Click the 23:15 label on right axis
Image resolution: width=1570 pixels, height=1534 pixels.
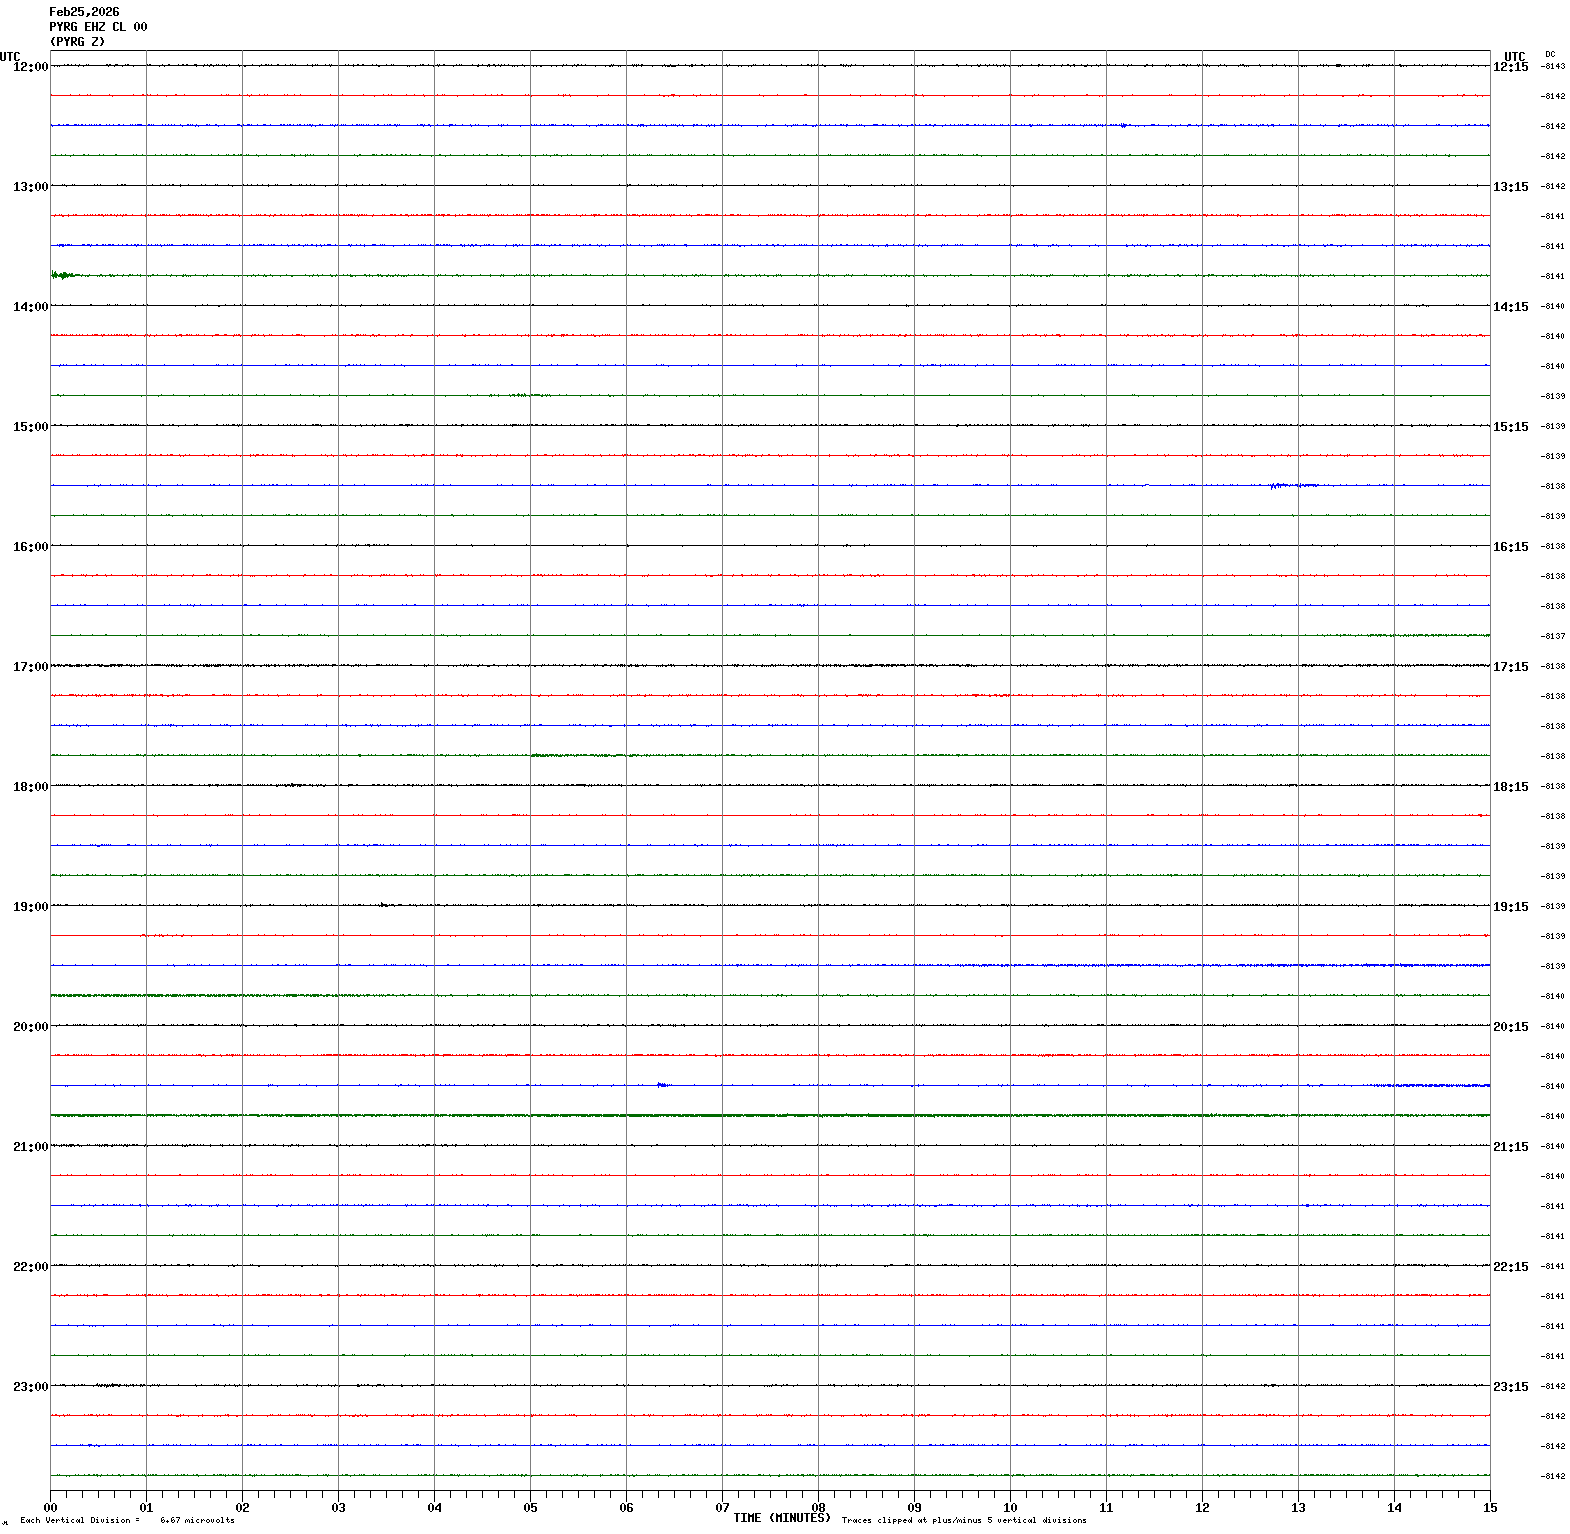[1510, 1387]
